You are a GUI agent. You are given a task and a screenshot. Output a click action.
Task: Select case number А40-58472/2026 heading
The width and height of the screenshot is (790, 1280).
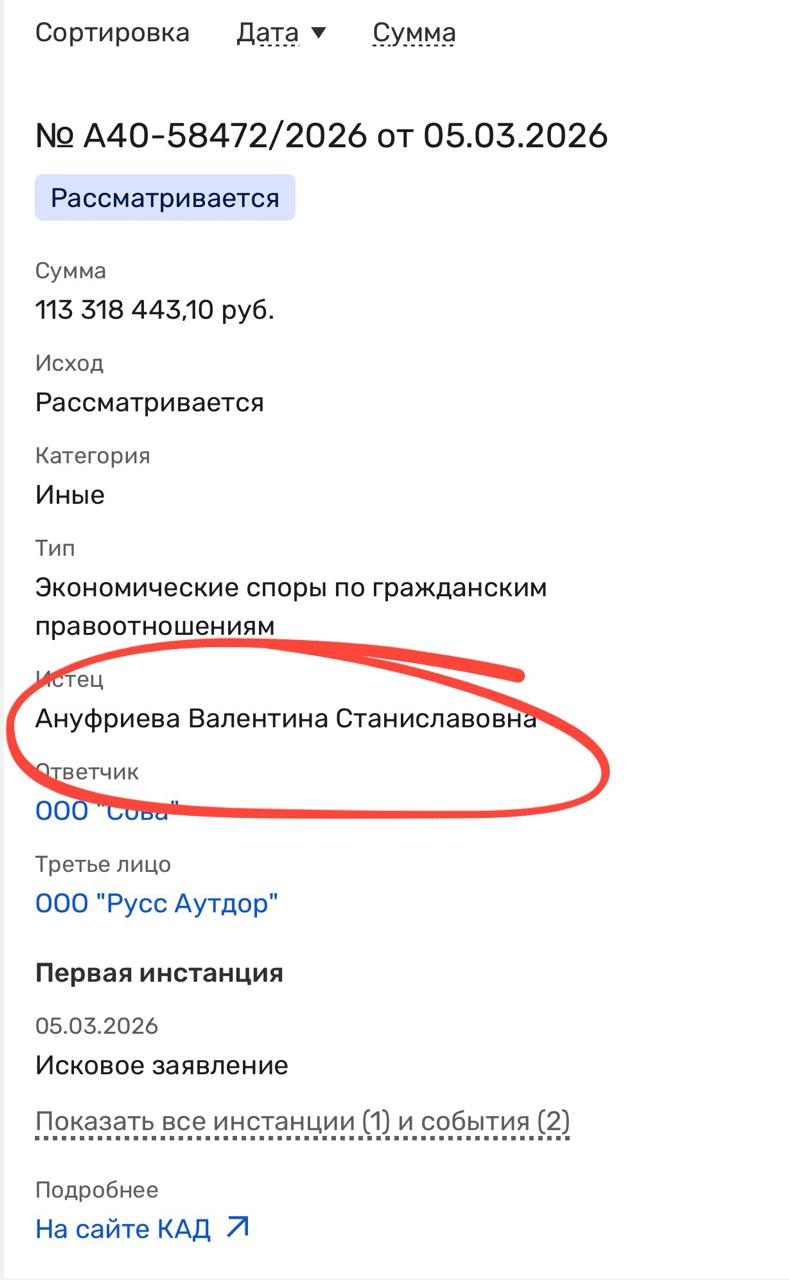pyautogui.click(x=321, y=135)
